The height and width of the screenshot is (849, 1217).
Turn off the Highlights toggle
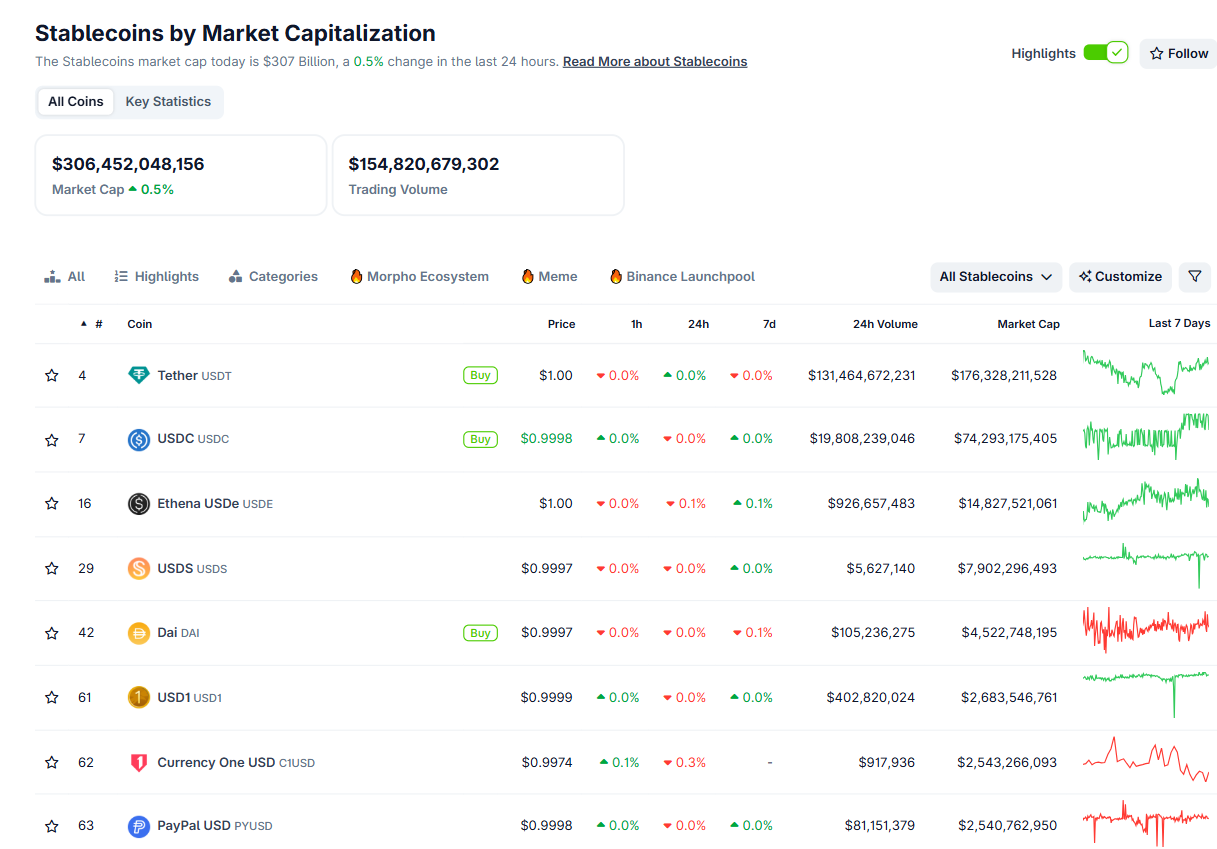(x=1105, y=53)
